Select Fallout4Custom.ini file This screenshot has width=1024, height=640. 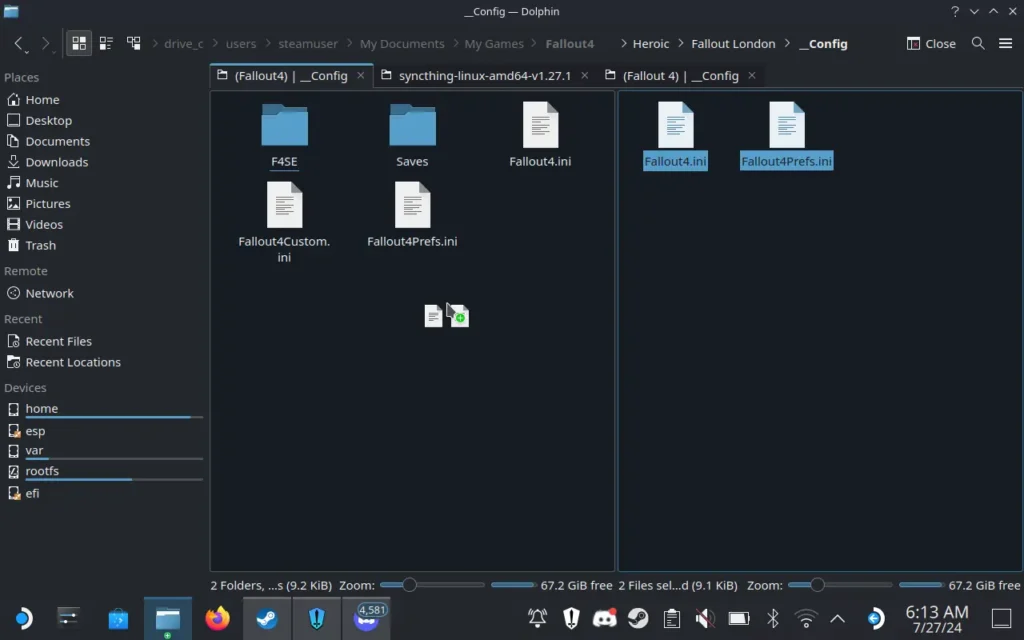point(284,223)
